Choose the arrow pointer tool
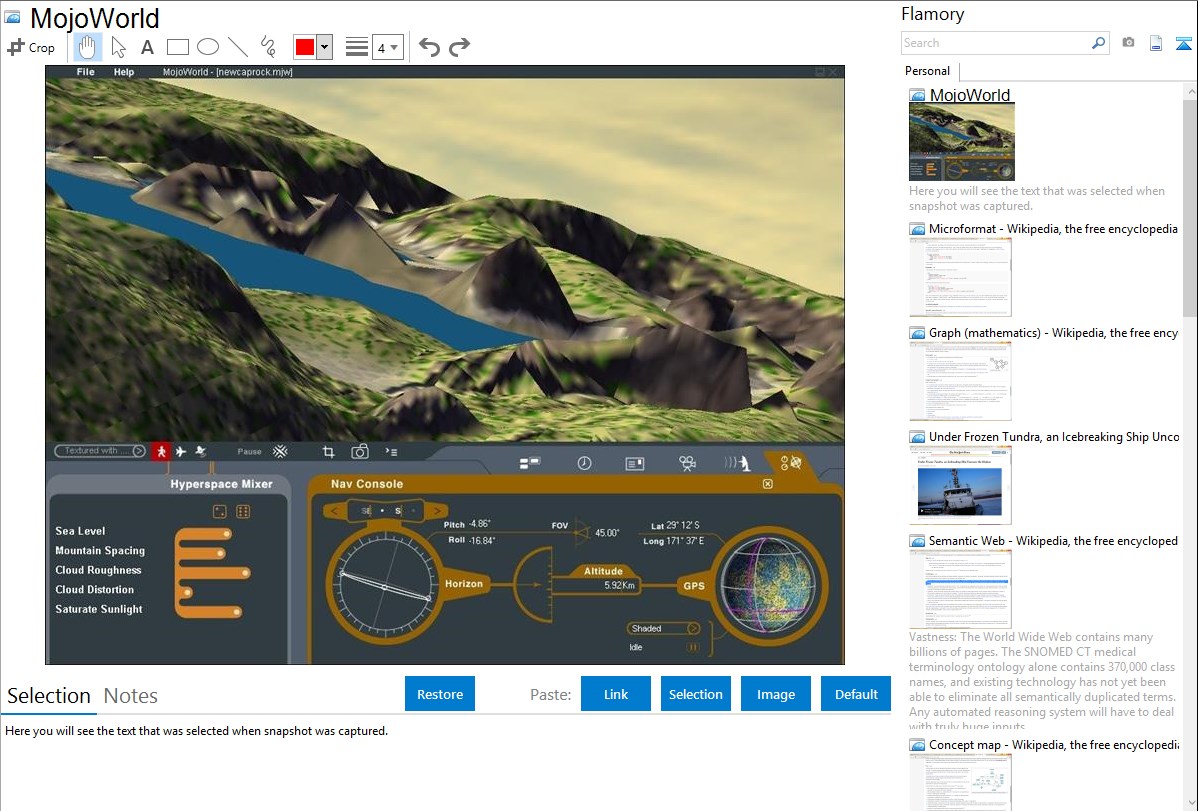 [118, 47]
